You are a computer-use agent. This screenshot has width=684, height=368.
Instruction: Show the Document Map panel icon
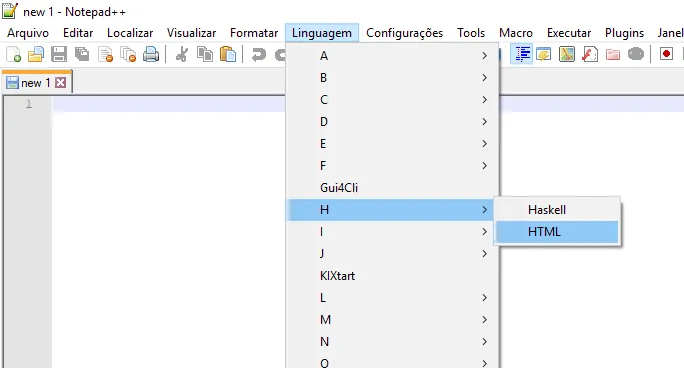pos(567,55)
